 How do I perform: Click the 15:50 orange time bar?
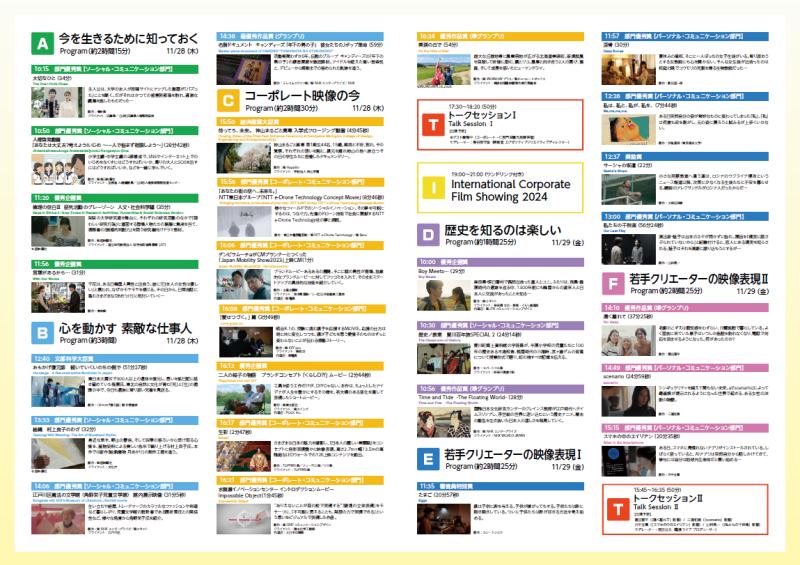coord(300,121)
